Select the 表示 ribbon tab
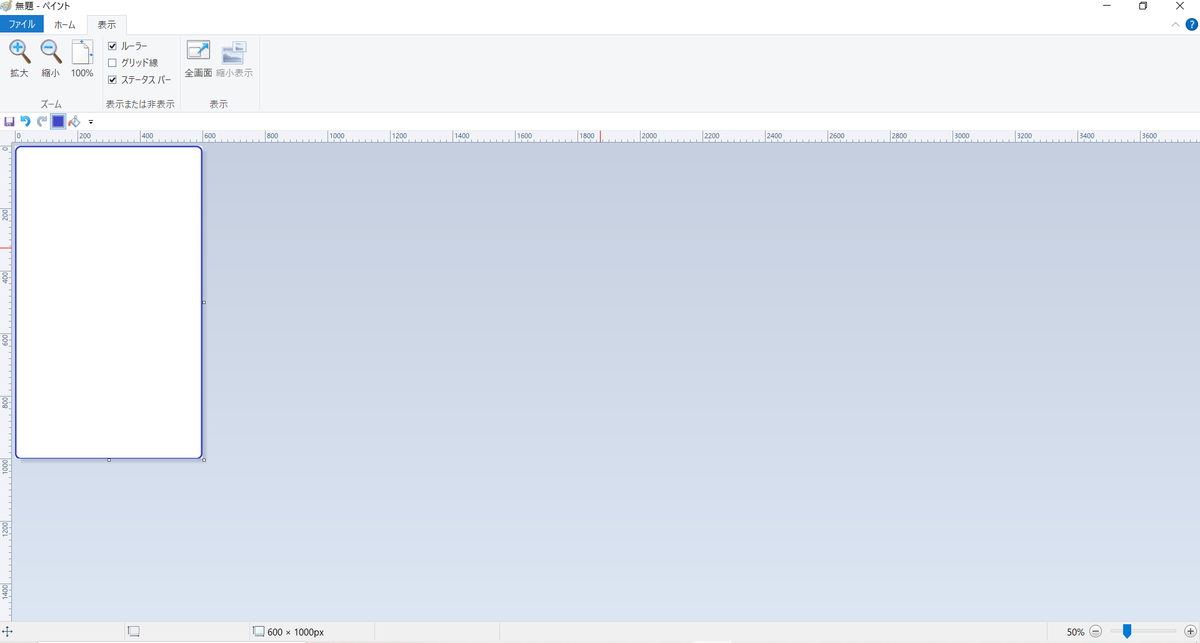This screenshot has height=643, width=1200. pyautogui.click(x=107, y=24)
